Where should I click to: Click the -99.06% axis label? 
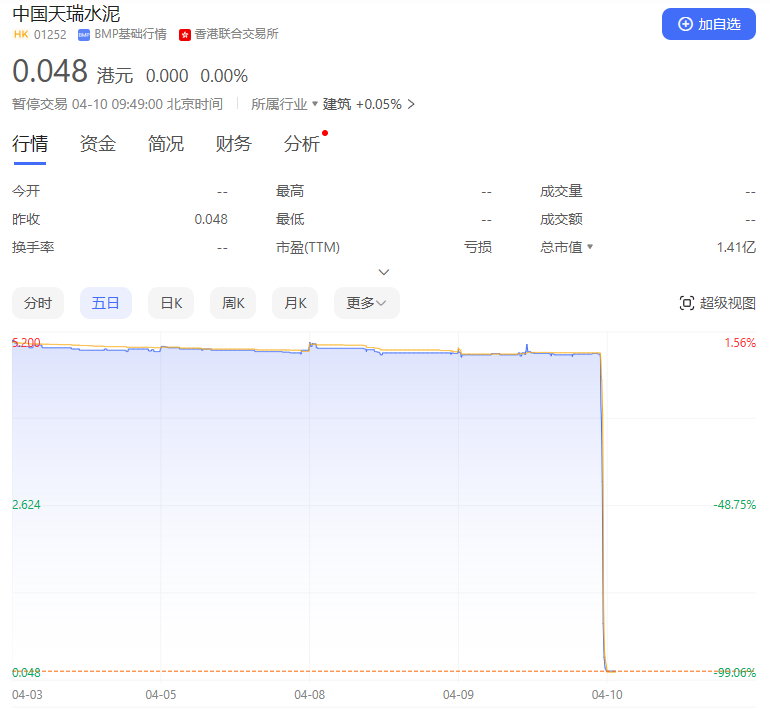click(735, 673)
